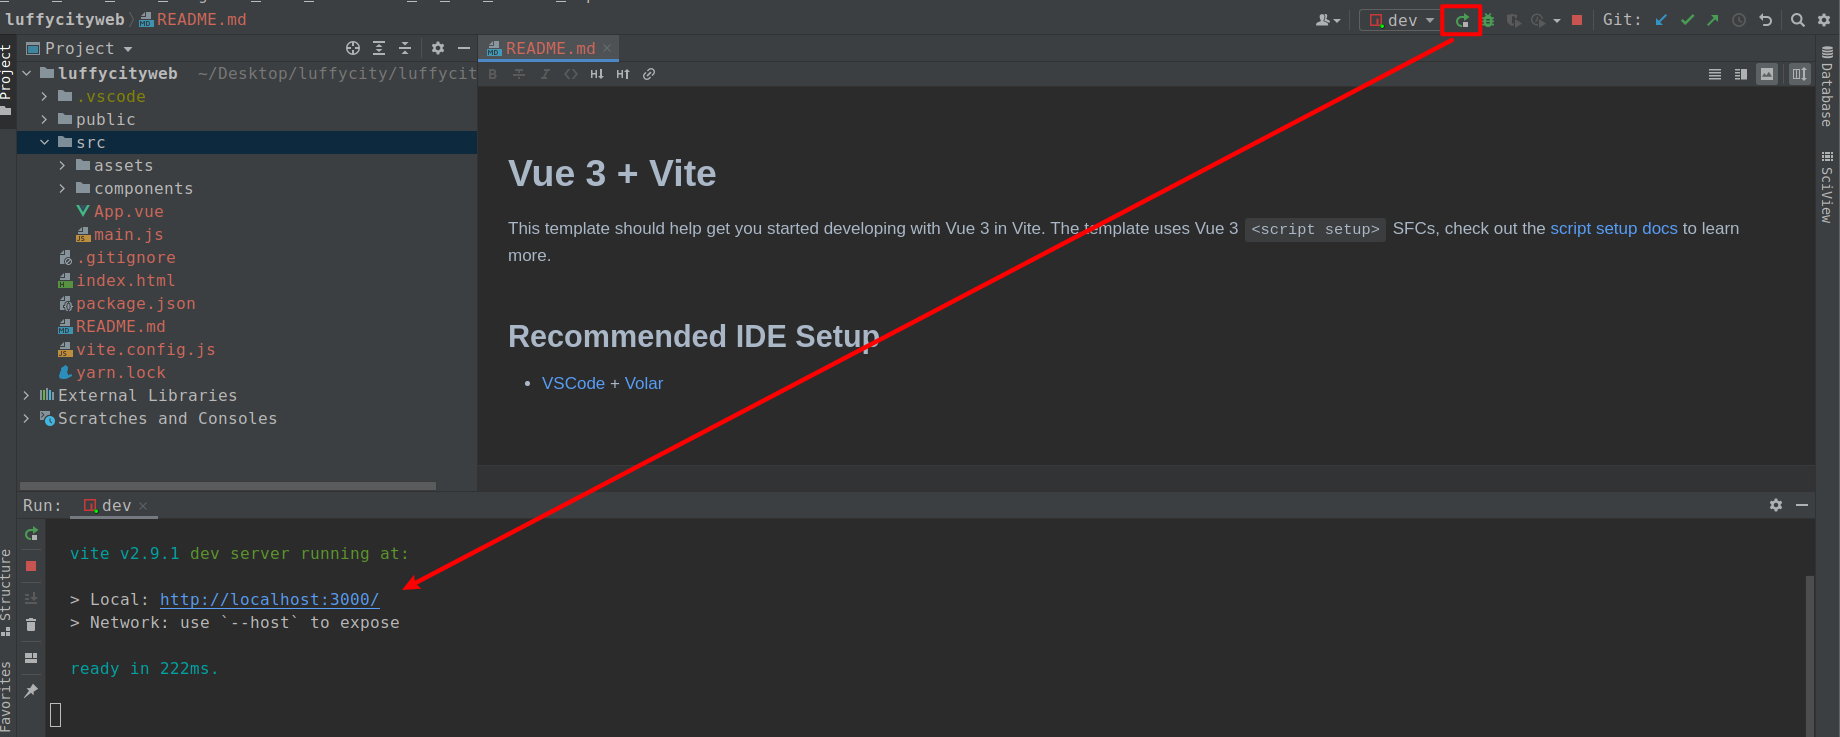The image size is (1840, 737).
Task: Collapse luffycityweb root folder
Action: click(x=26, y=74)
